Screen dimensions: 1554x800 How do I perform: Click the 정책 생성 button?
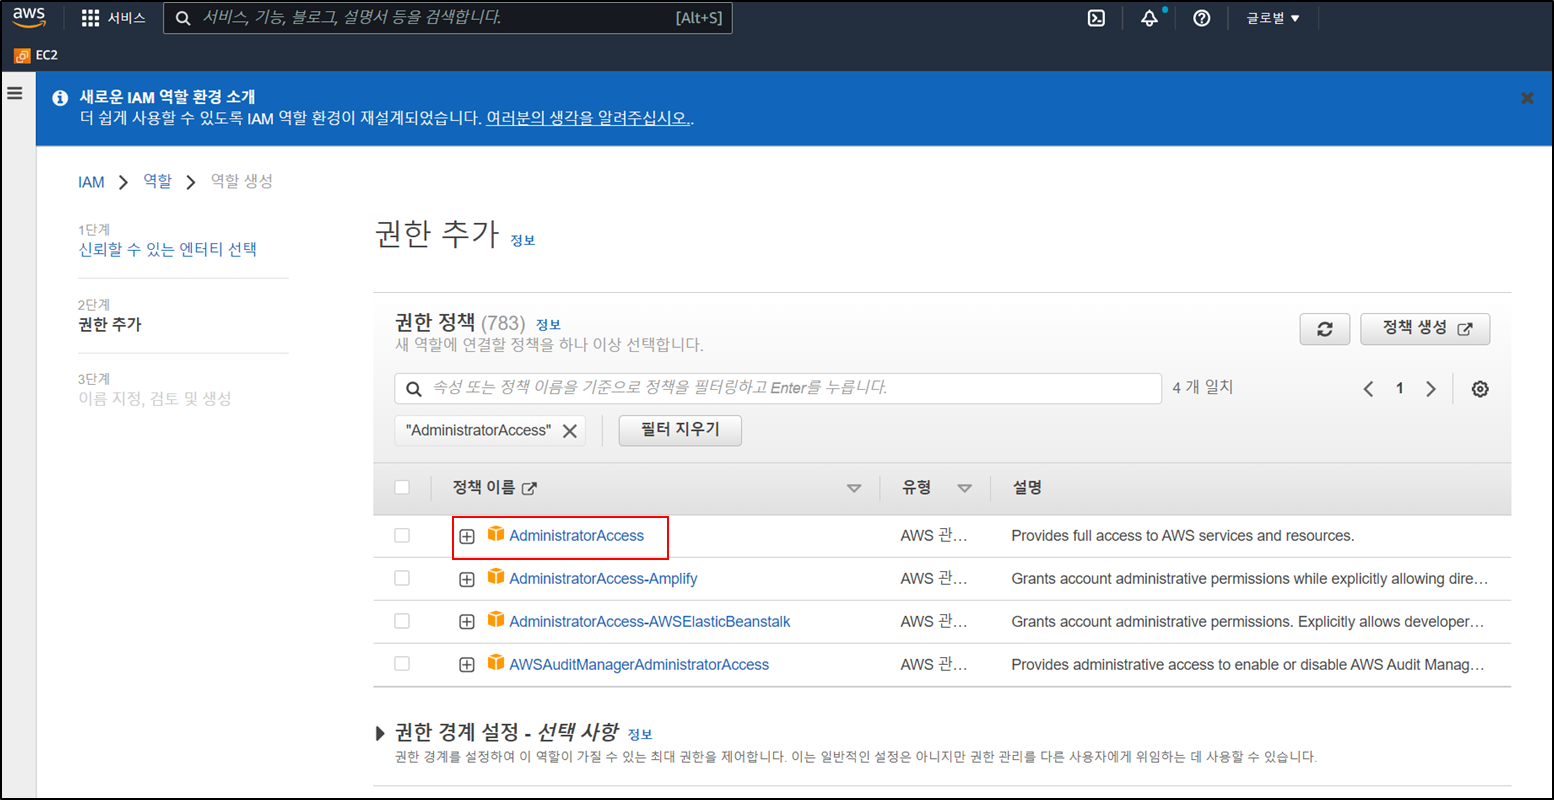coord(1425,329)
